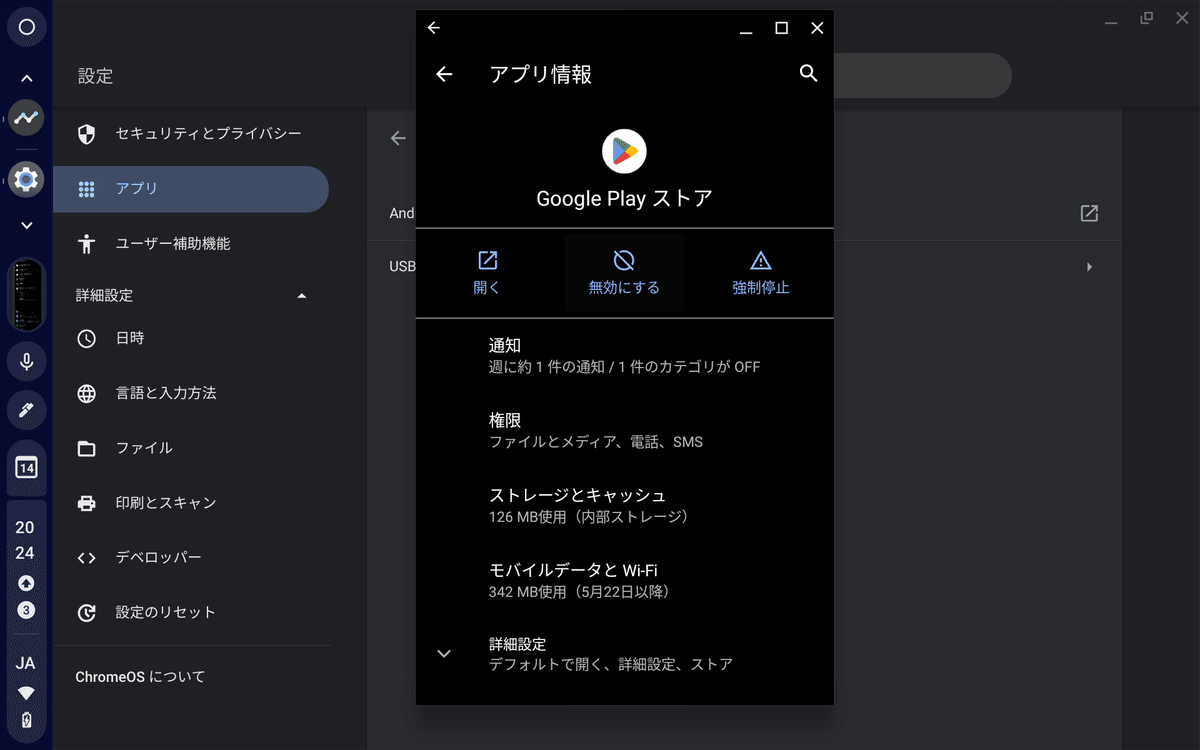Open the calendar icon showing 14
The image size is (1200, 750).
27,467
